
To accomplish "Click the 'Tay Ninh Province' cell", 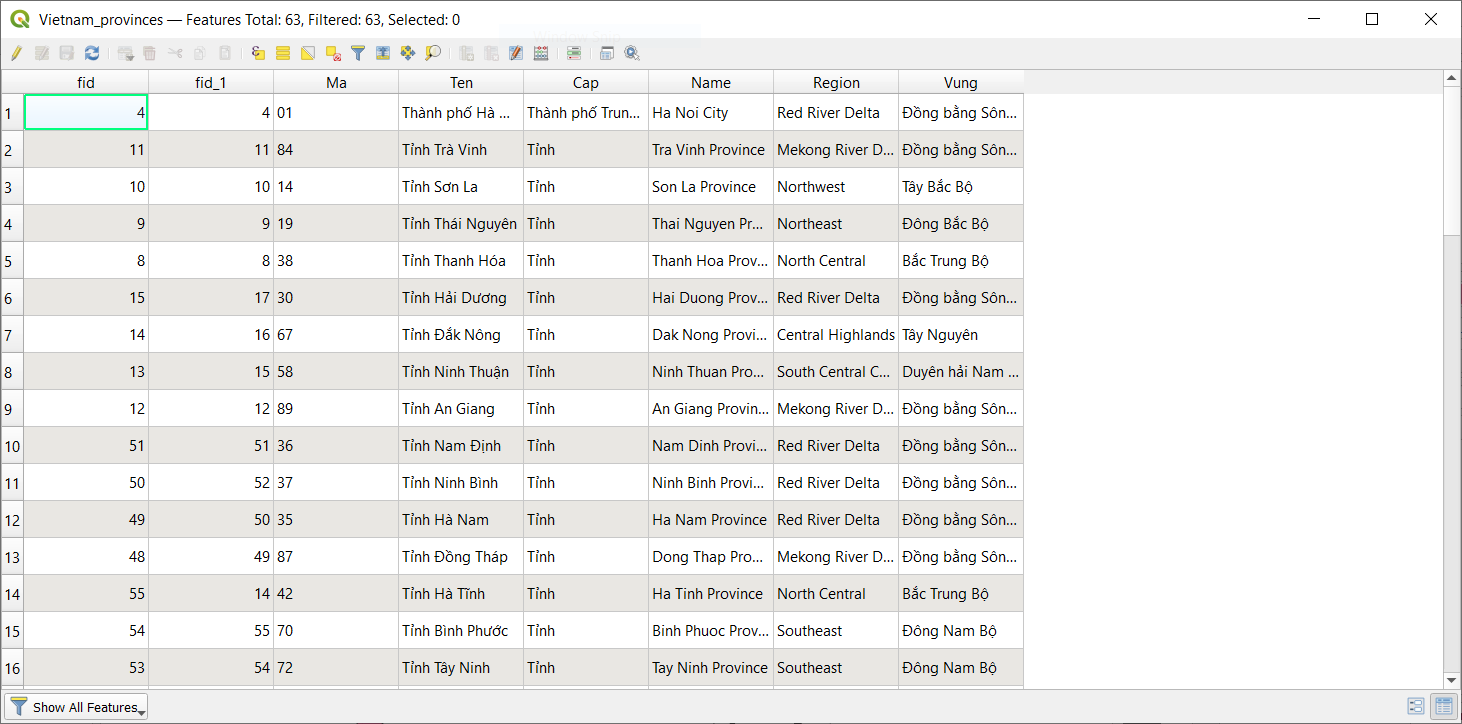I will click(x=711, y=668).
